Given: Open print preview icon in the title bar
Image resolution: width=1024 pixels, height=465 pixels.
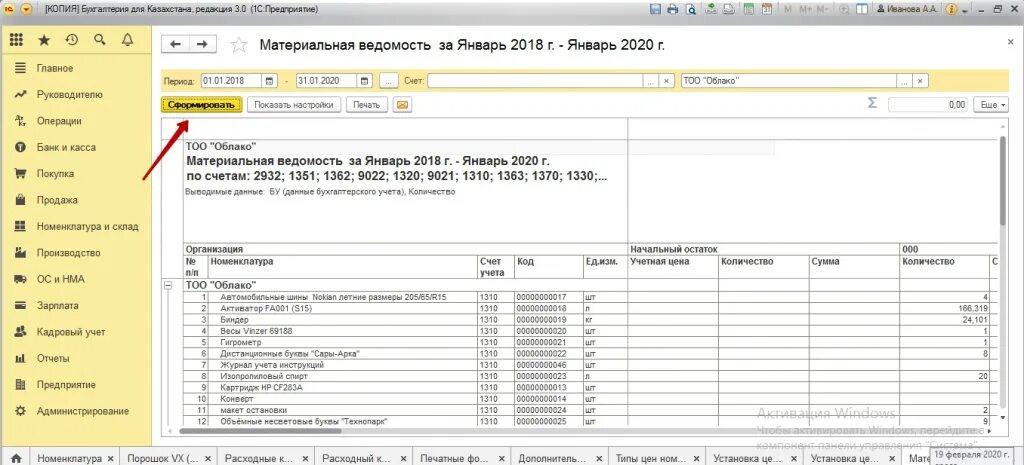Looking at the screenshot, I should [x=690, y=9].
